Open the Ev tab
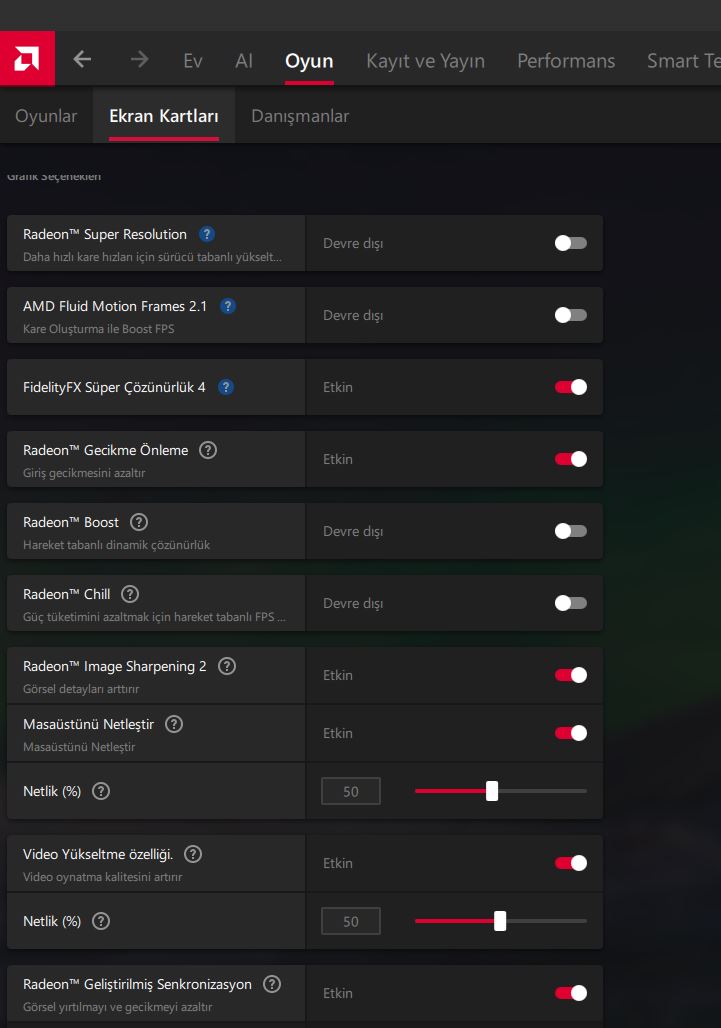The width and height of the screenshot is (721, 1028). pyautogui.click(x=193, y=61)
